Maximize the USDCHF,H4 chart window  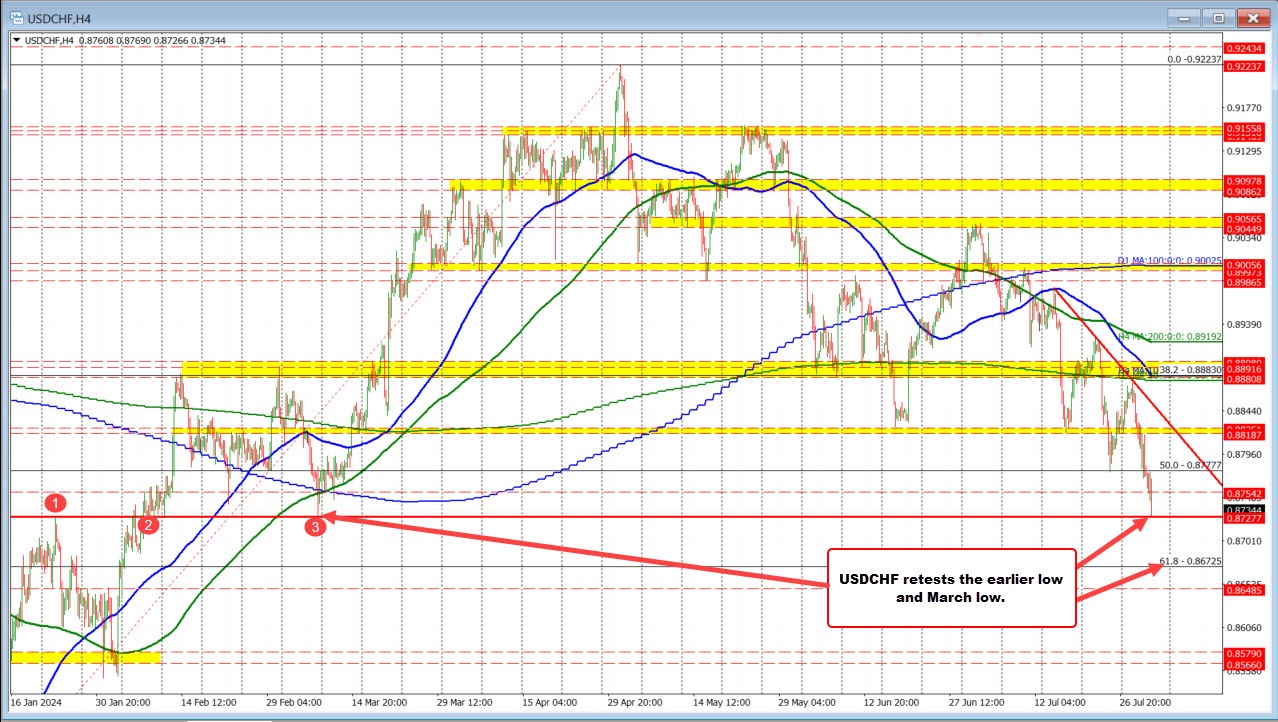[x=1217, y=17]
